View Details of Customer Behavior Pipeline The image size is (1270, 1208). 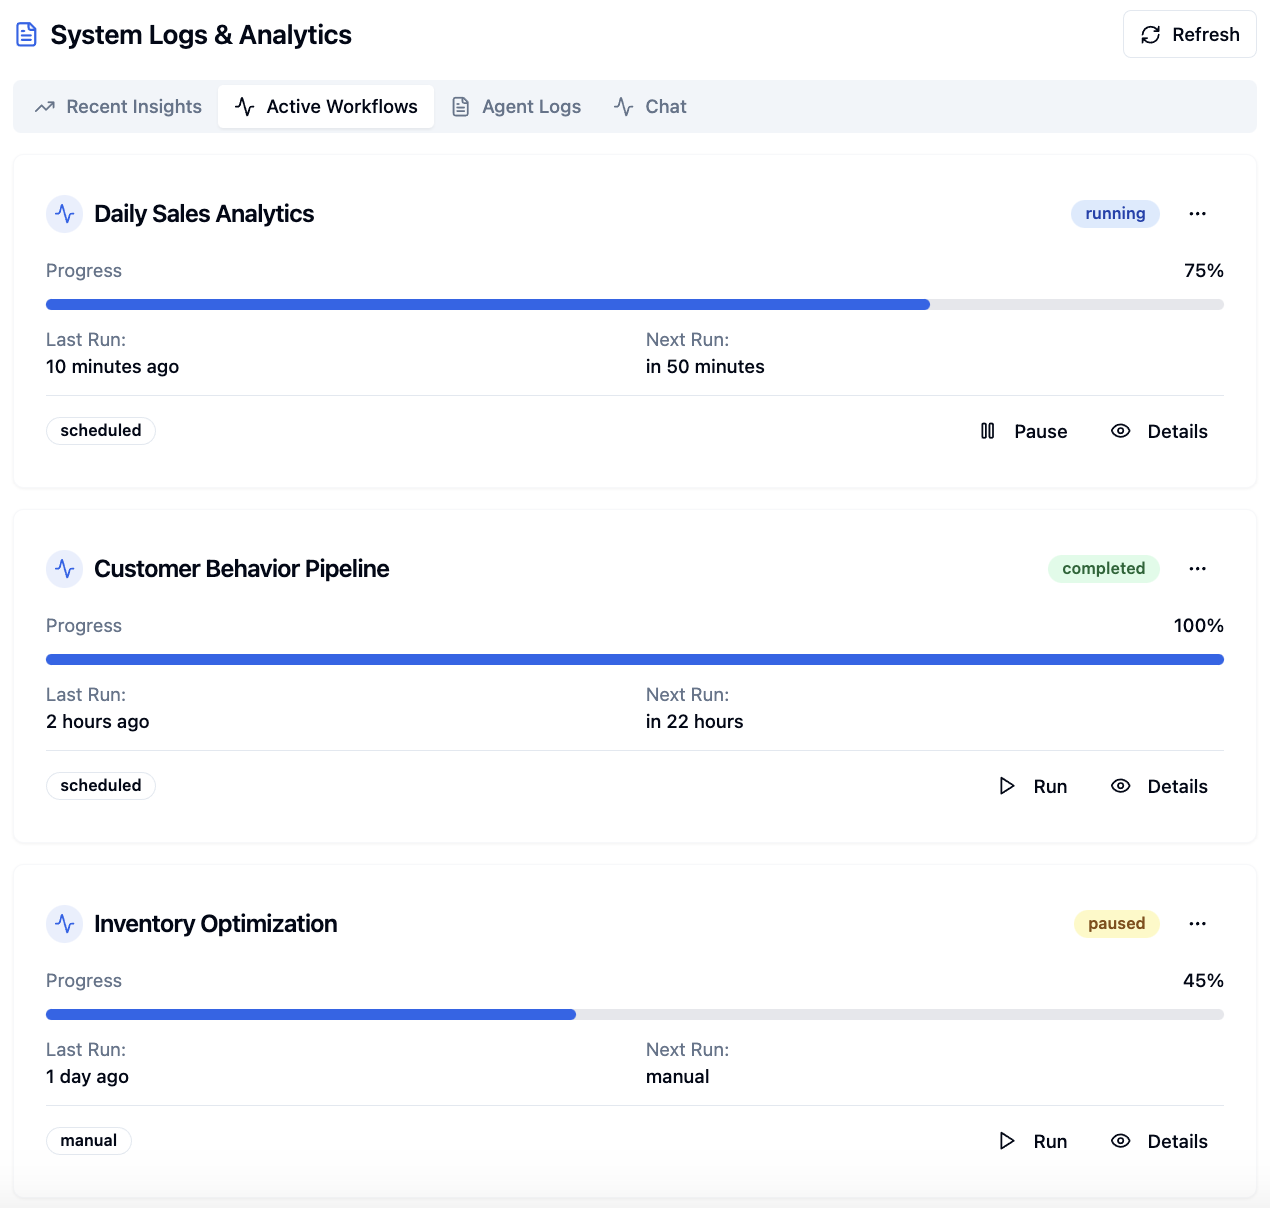[x=1159, y=786]
